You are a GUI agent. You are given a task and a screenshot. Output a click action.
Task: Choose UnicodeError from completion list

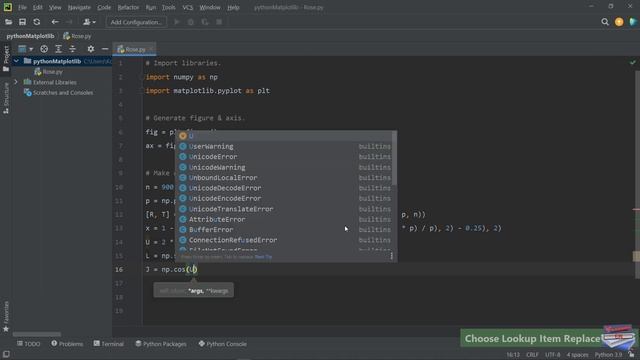tap(285, 157)
